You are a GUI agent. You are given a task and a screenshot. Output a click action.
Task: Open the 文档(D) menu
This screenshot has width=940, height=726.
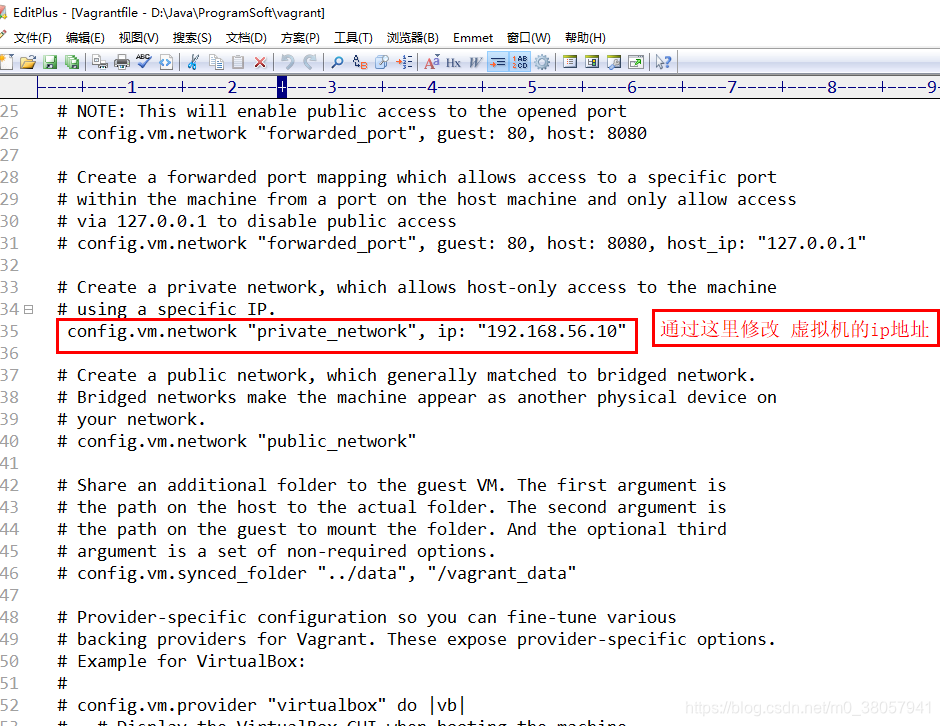pos(246,38)
